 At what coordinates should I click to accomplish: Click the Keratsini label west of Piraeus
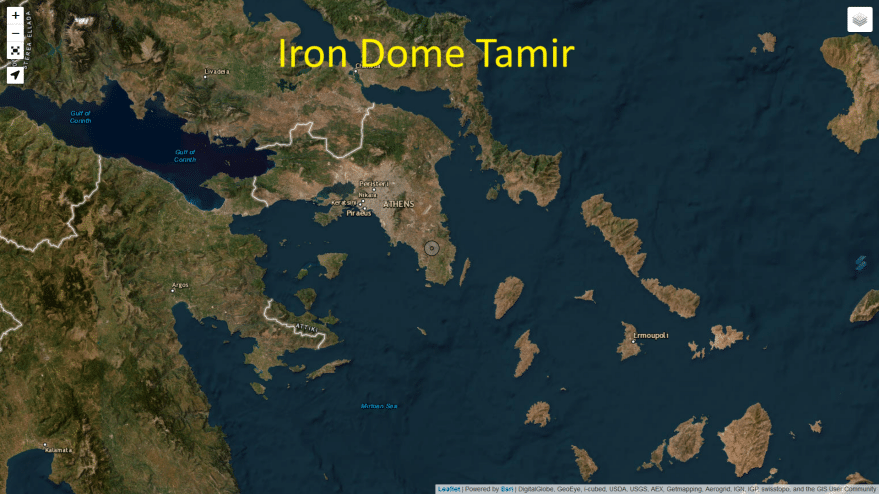pos(344,203)
